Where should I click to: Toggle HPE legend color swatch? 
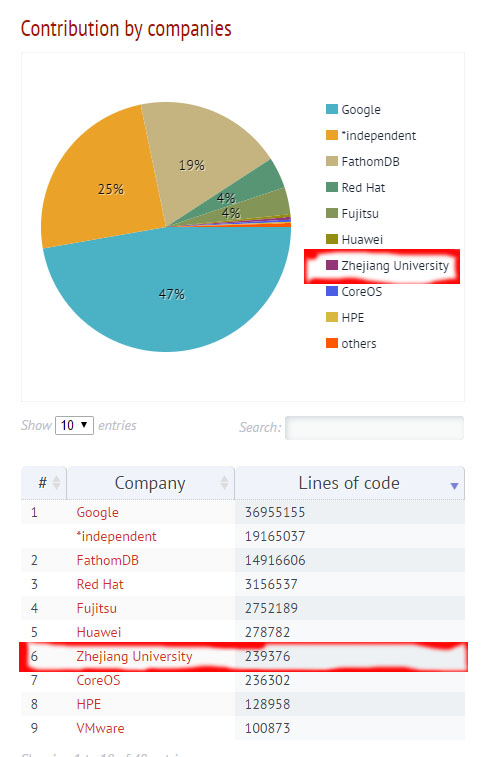332,317
